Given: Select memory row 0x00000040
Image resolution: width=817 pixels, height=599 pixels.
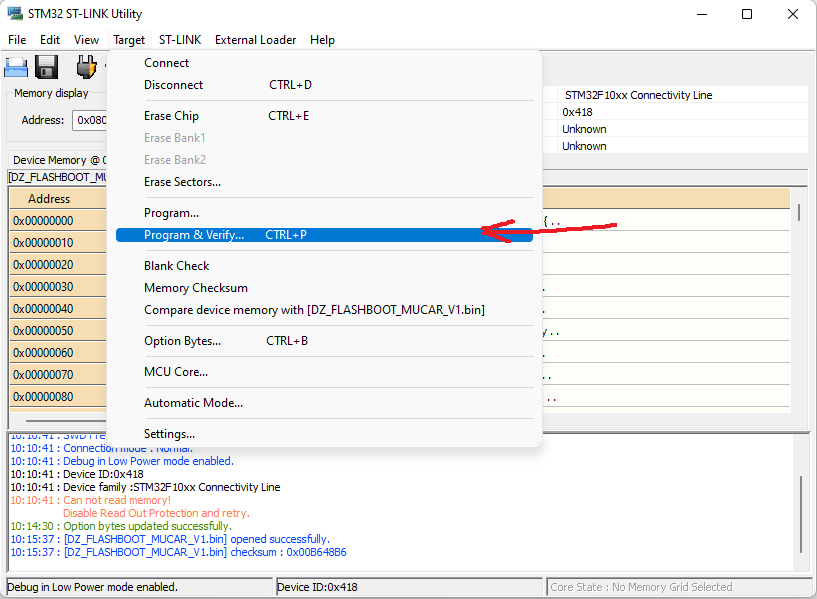Looking at the screenshot, I should click(x=57, y=309).
